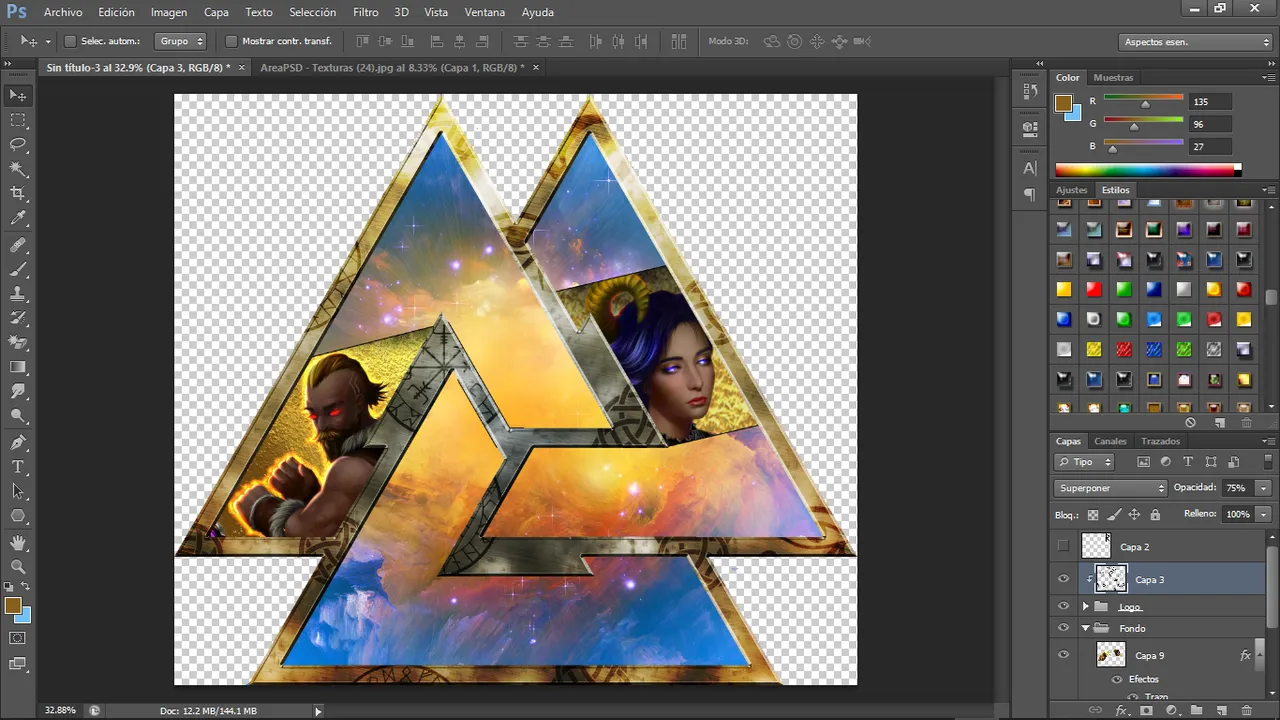Select the Healing Brush tool

click(x=18, y=245)
